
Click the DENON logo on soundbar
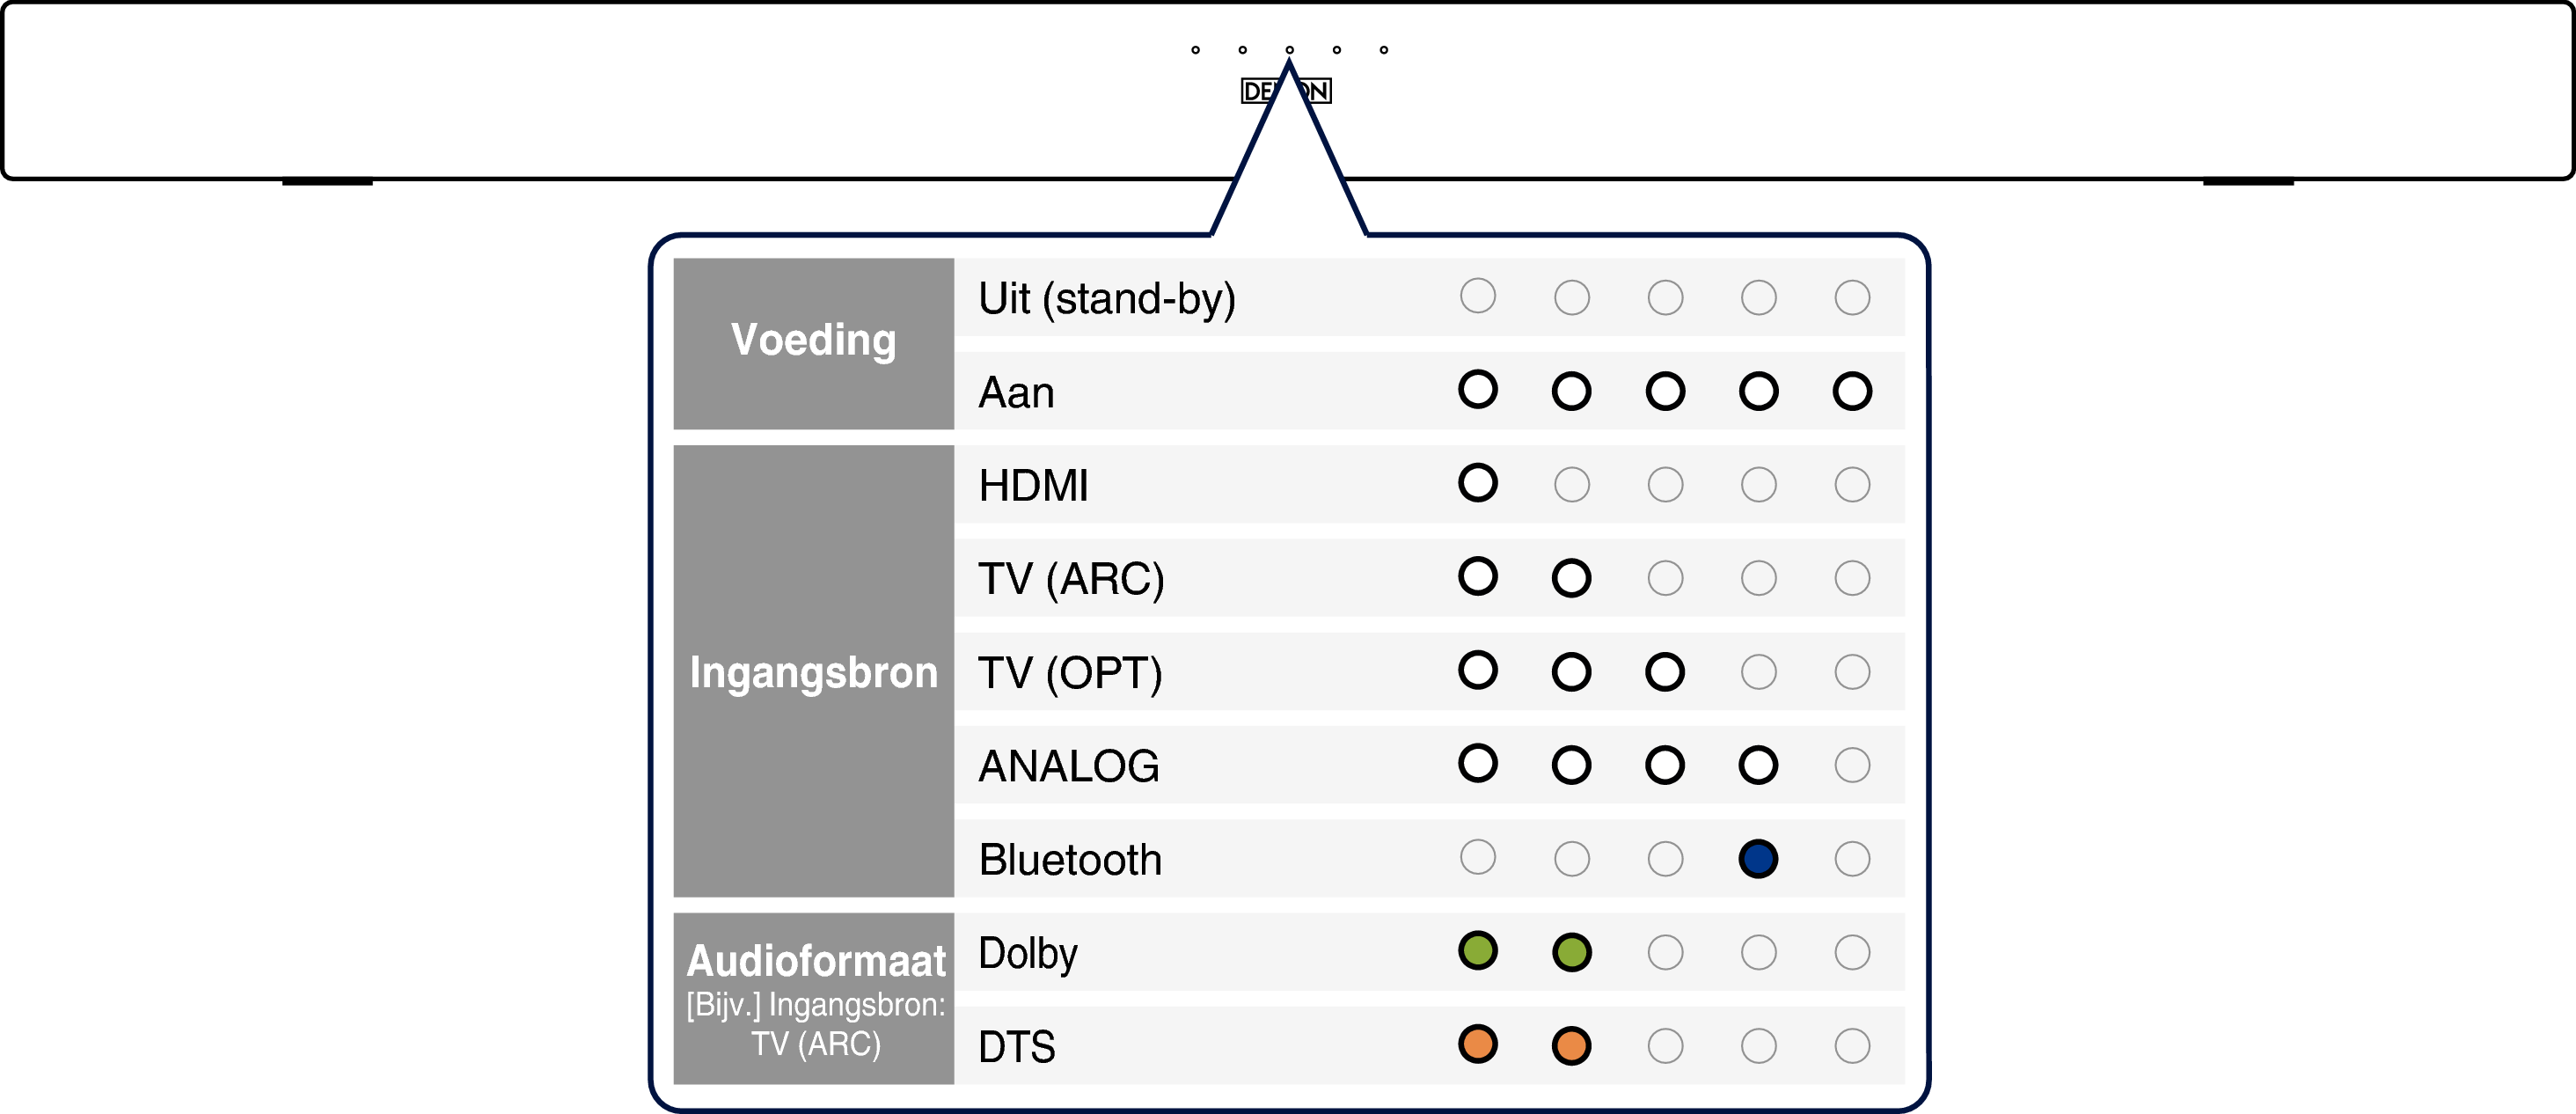(x=1286, y=91)
